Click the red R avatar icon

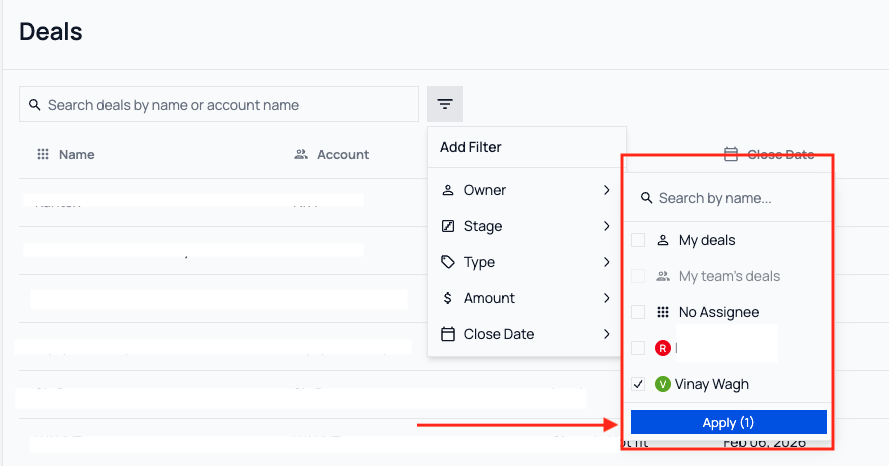click(662, 348)
